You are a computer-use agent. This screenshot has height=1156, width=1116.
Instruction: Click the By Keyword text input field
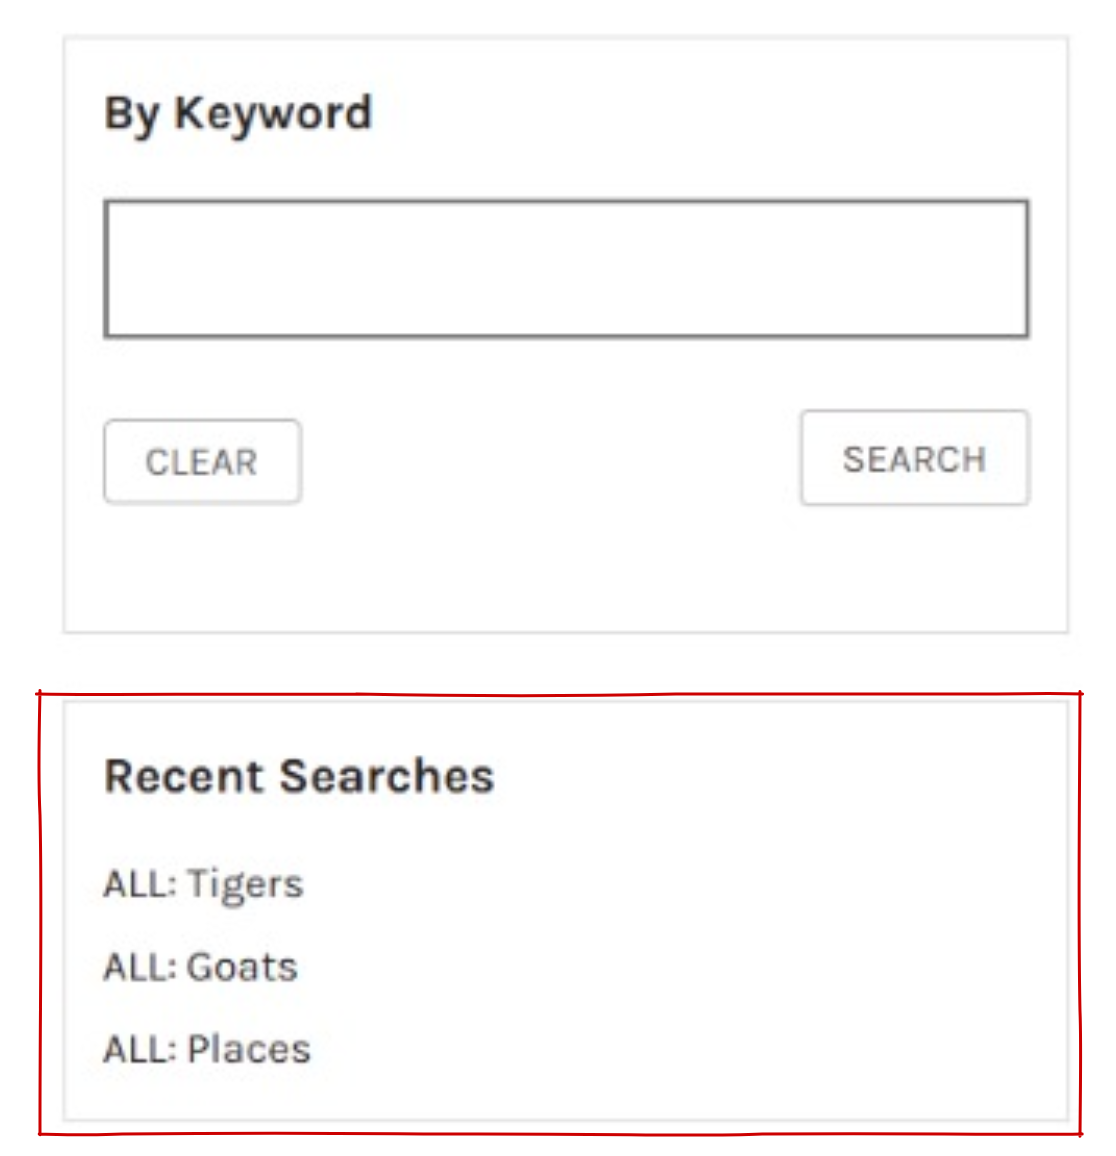pyautogui.click(x=566, y=269)
